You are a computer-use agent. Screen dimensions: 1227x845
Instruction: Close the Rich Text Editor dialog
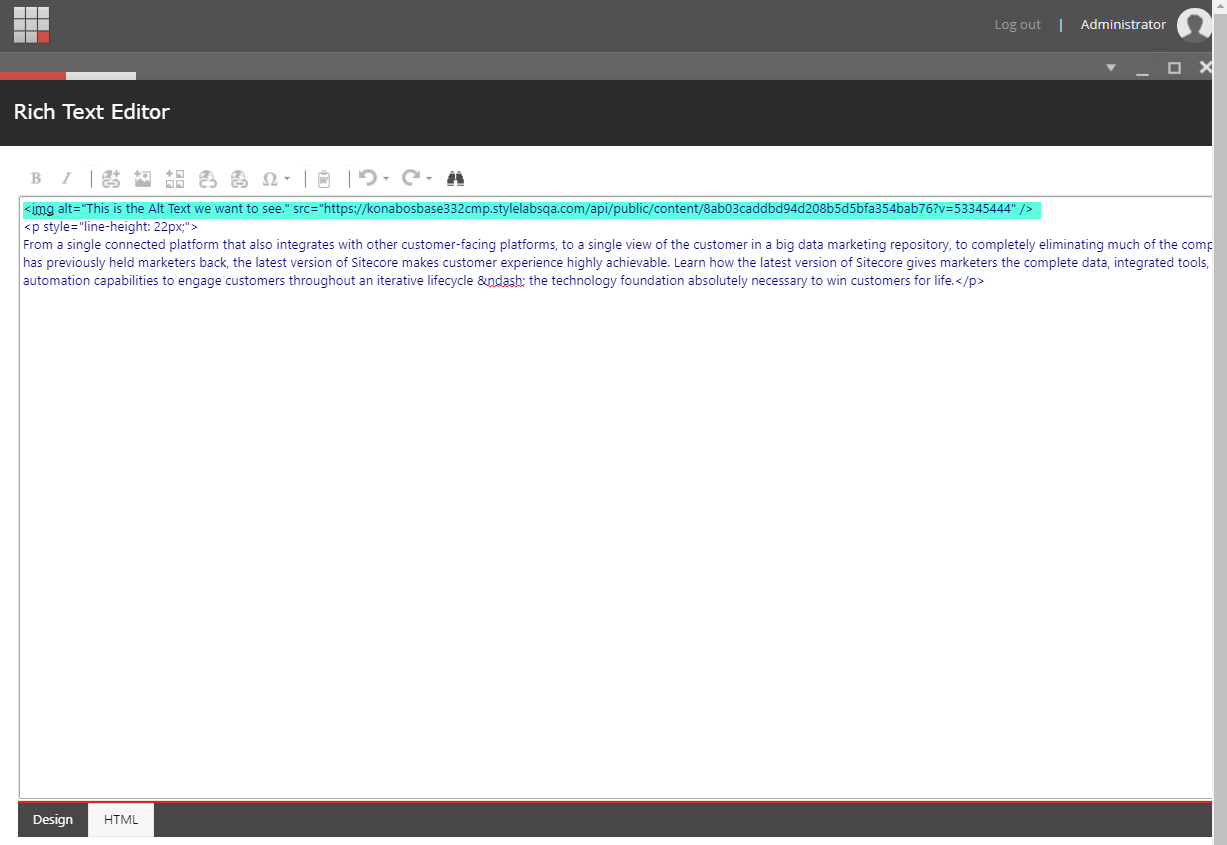[x=1206, y=68]
